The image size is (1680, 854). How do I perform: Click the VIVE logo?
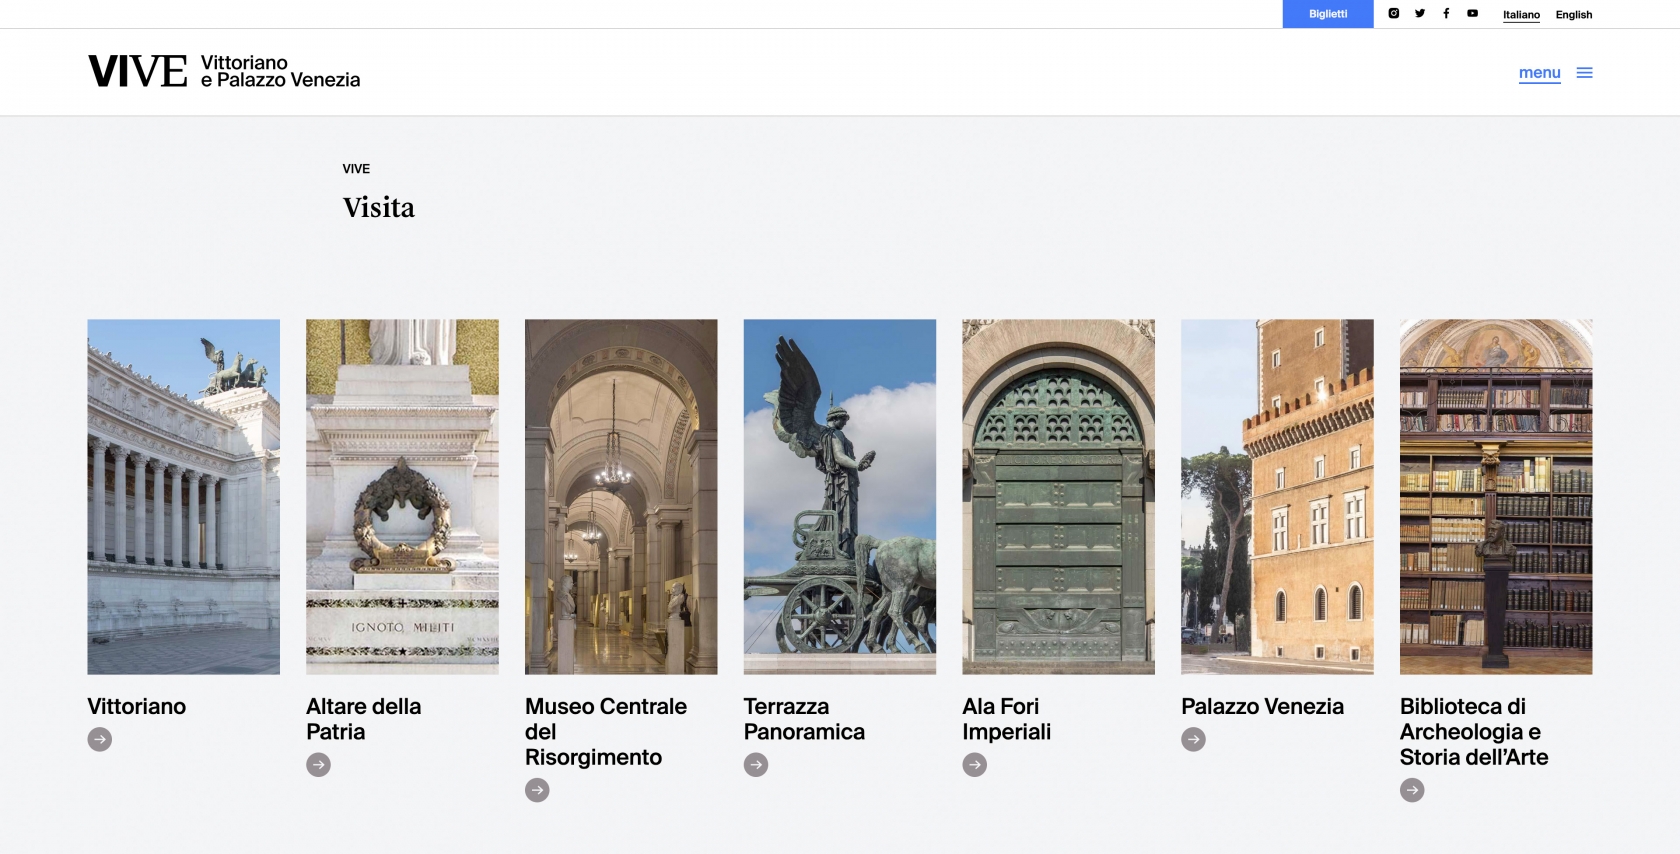pos(138,71)
